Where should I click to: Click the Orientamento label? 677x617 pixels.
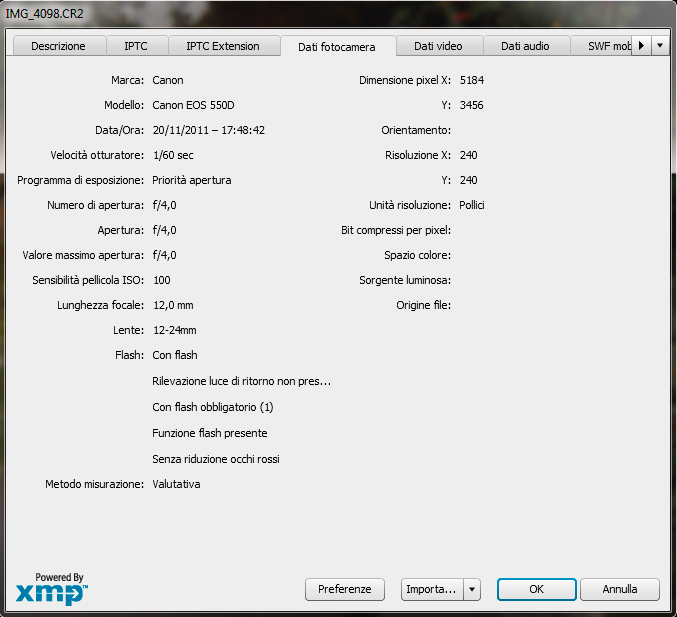pyautogui.click(x=416, y=130)
